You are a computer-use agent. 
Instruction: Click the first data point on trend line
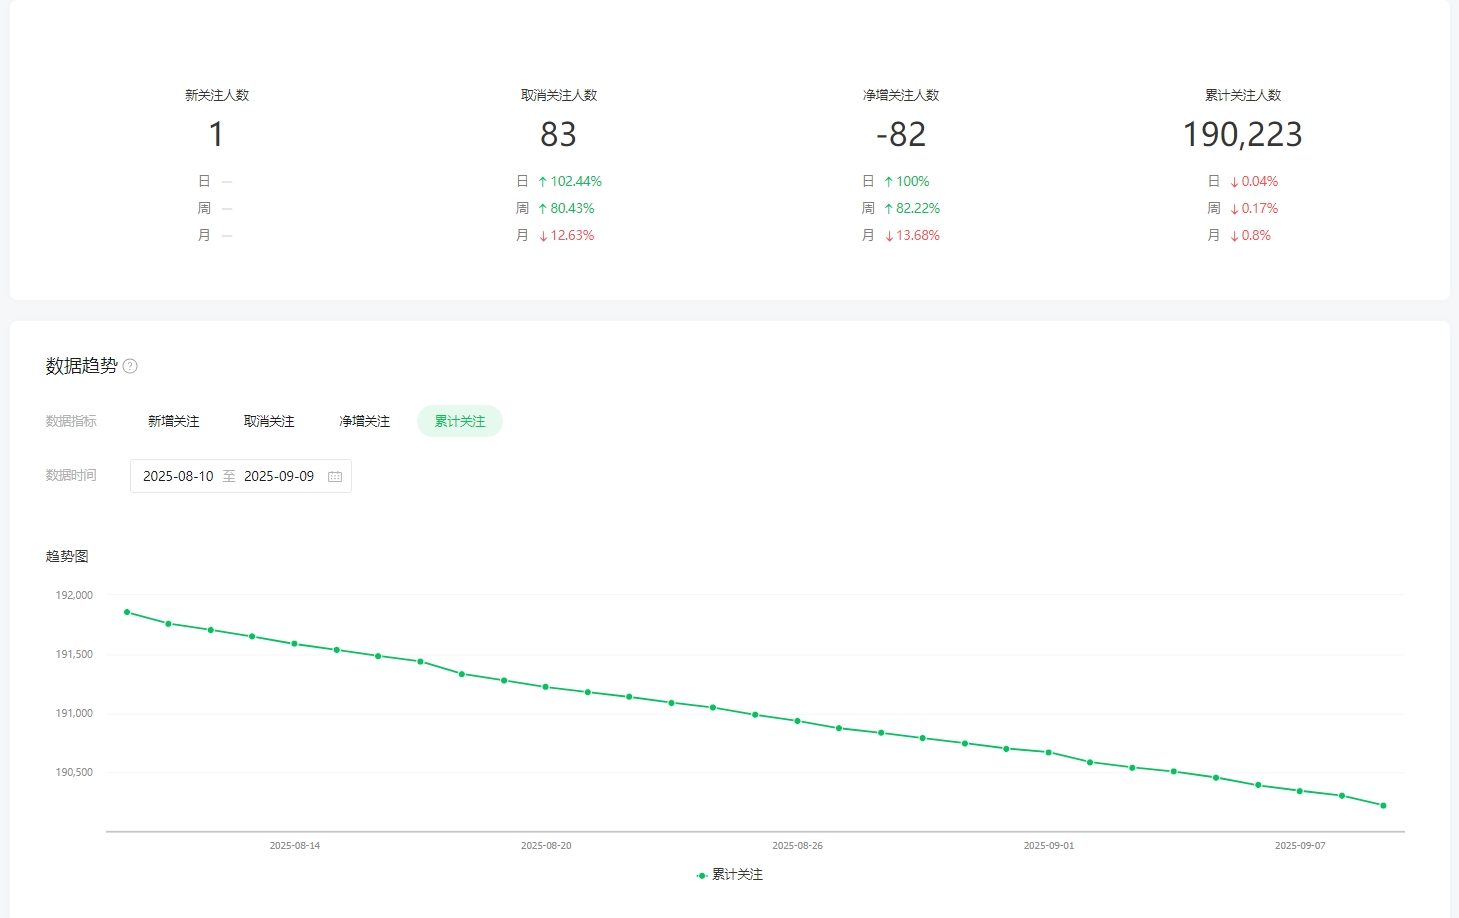point(127,612)
